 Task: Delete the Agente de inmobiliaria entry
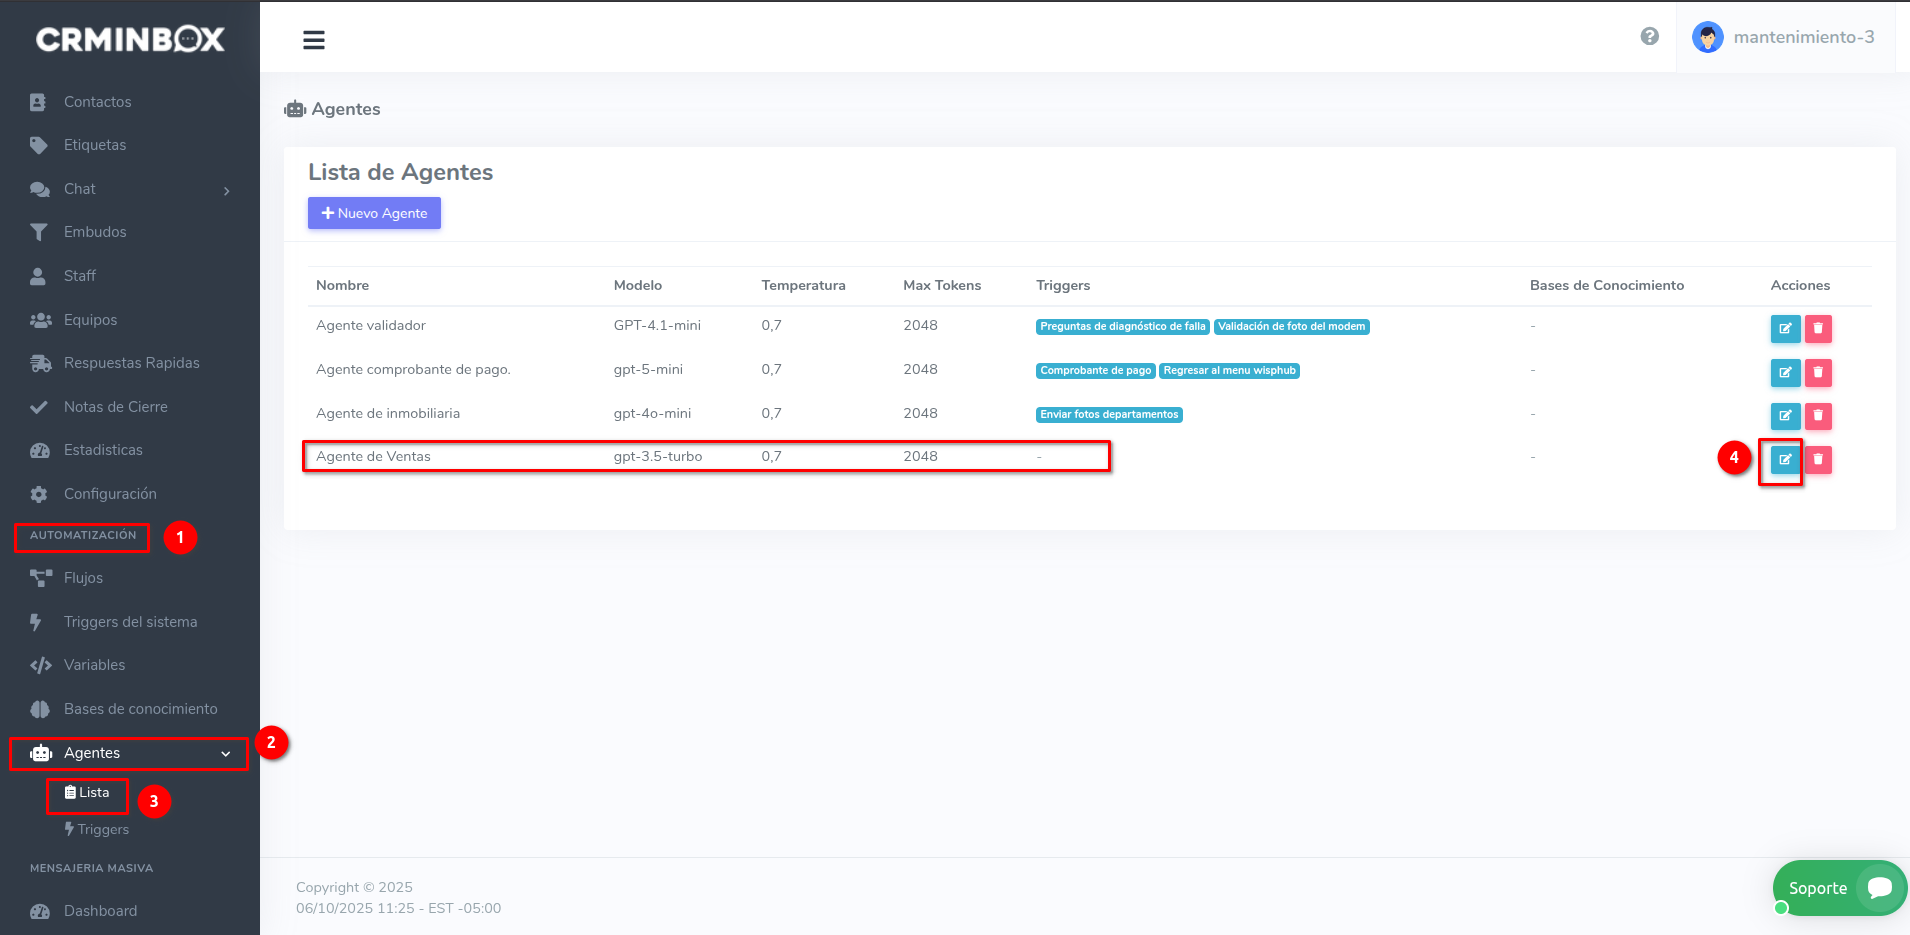[x=1818, y=416]
